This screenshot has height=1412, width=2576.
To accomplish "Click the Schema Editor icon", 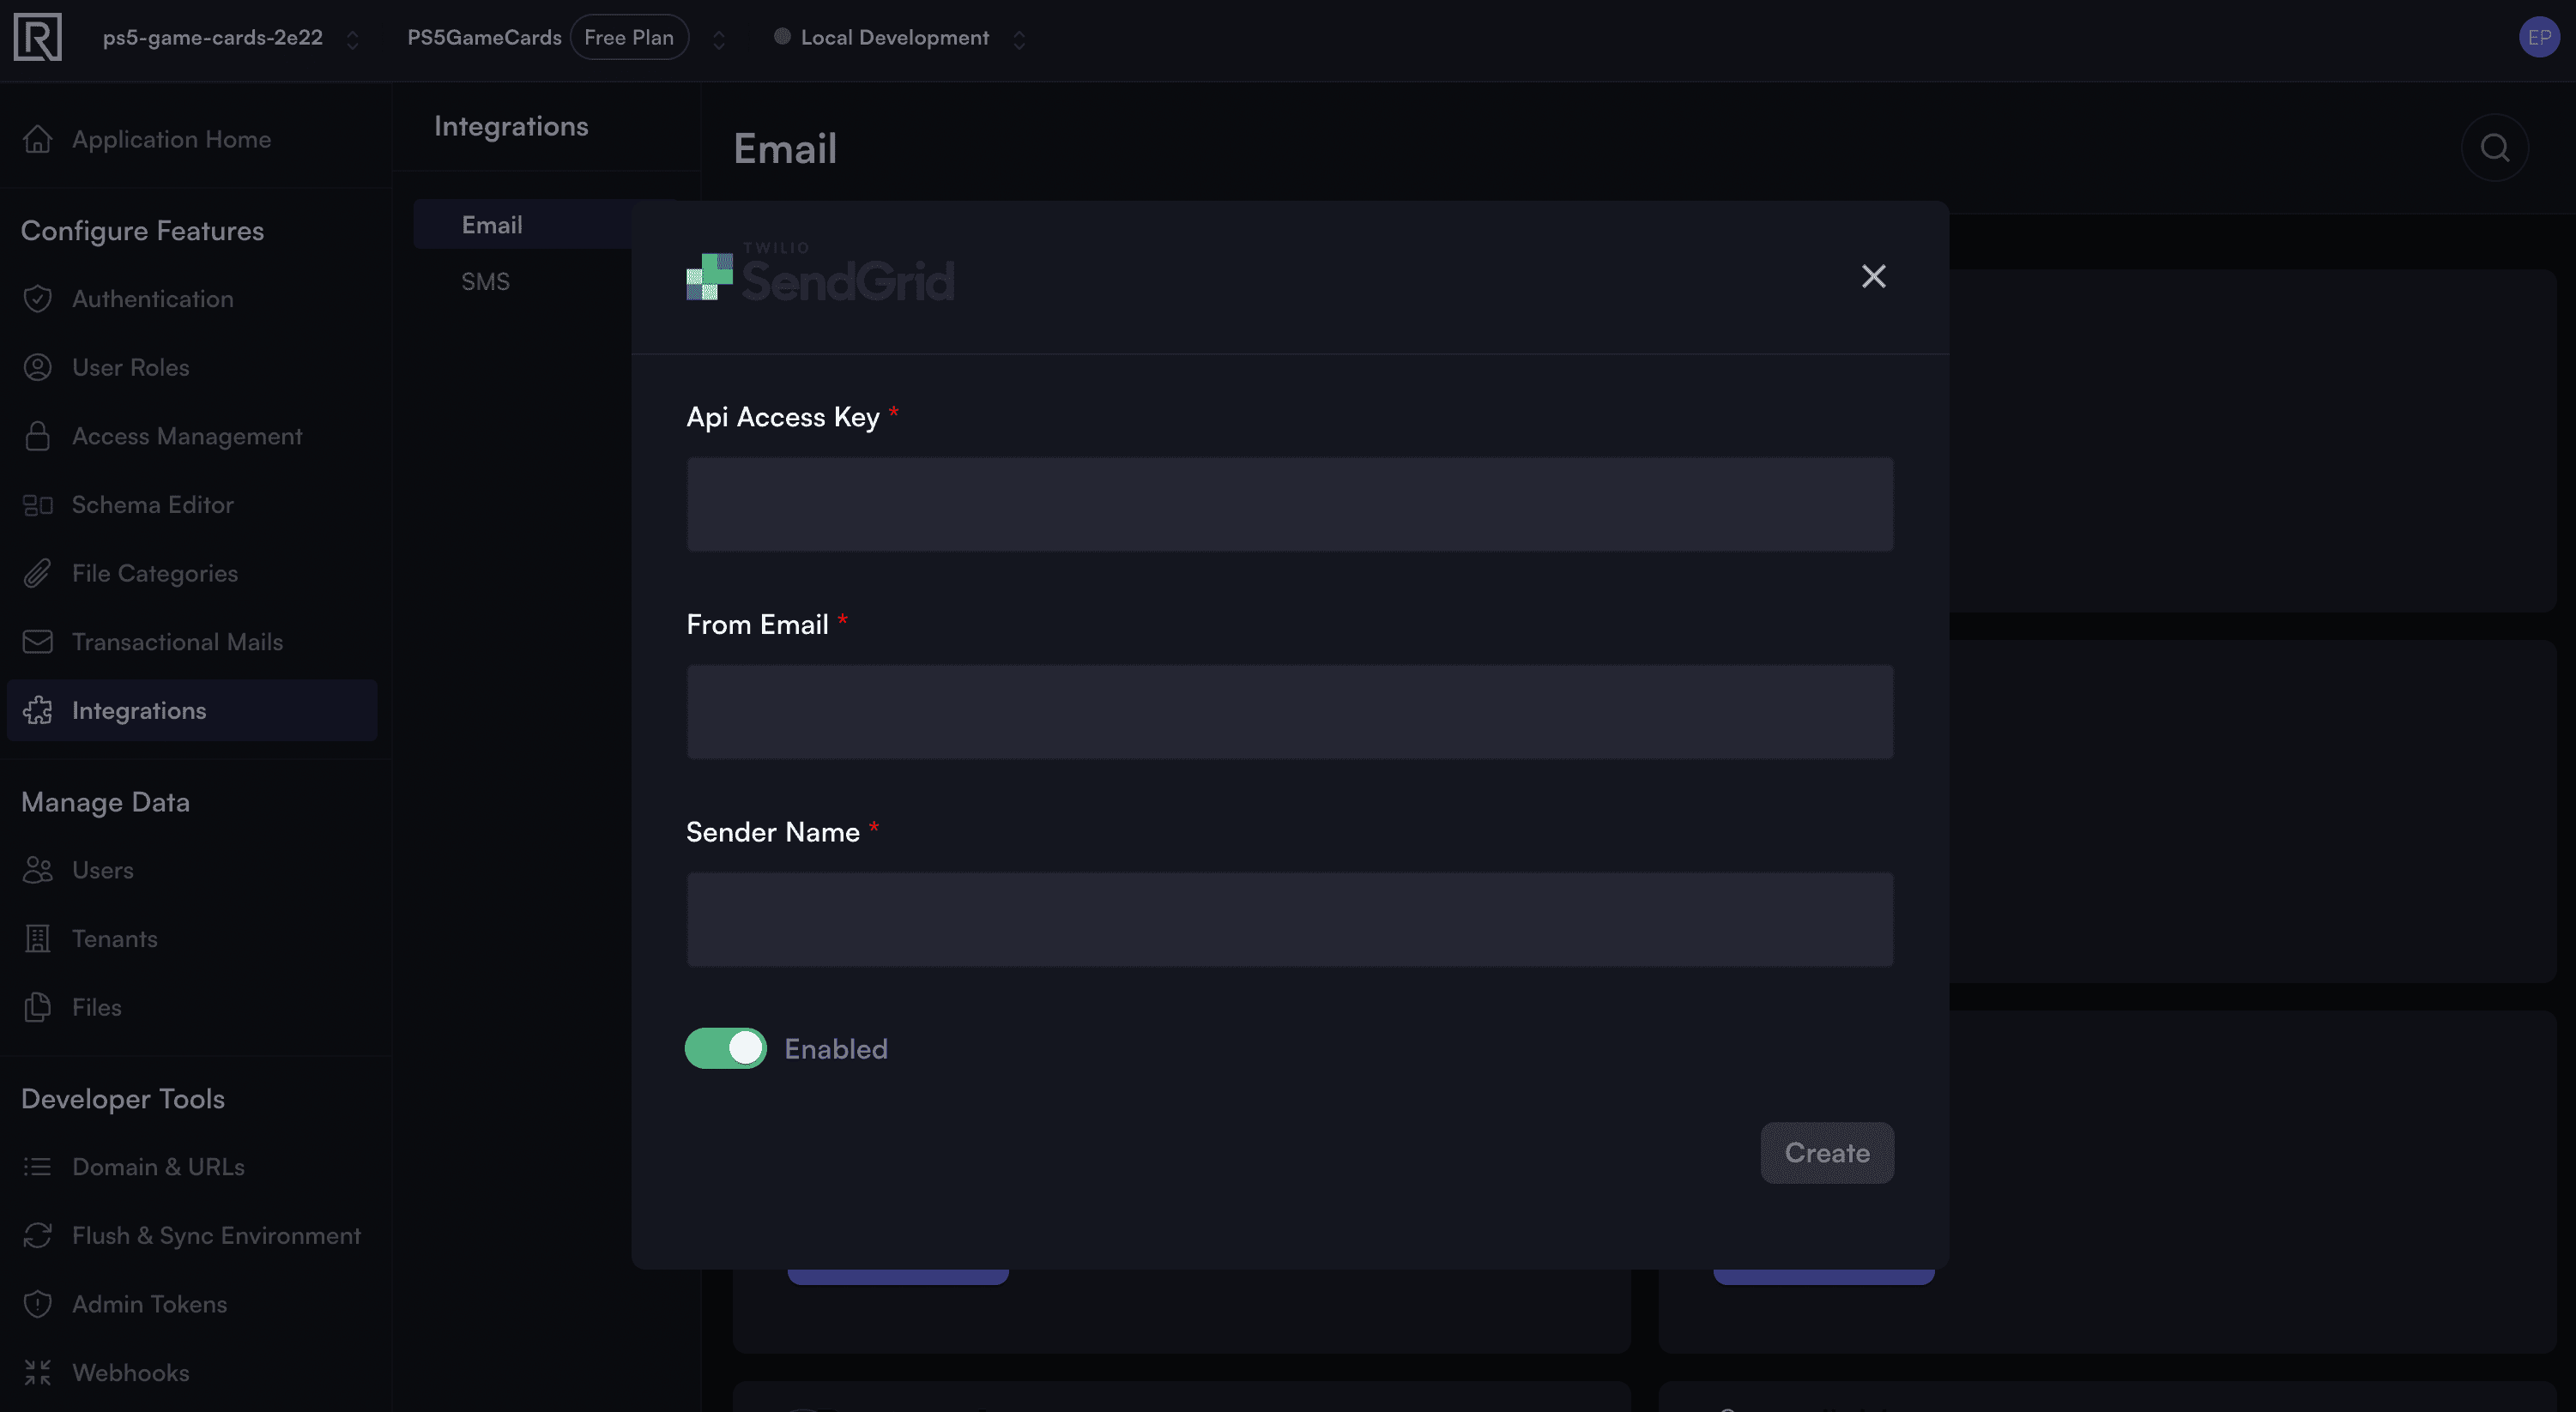I will coord(38,505).
